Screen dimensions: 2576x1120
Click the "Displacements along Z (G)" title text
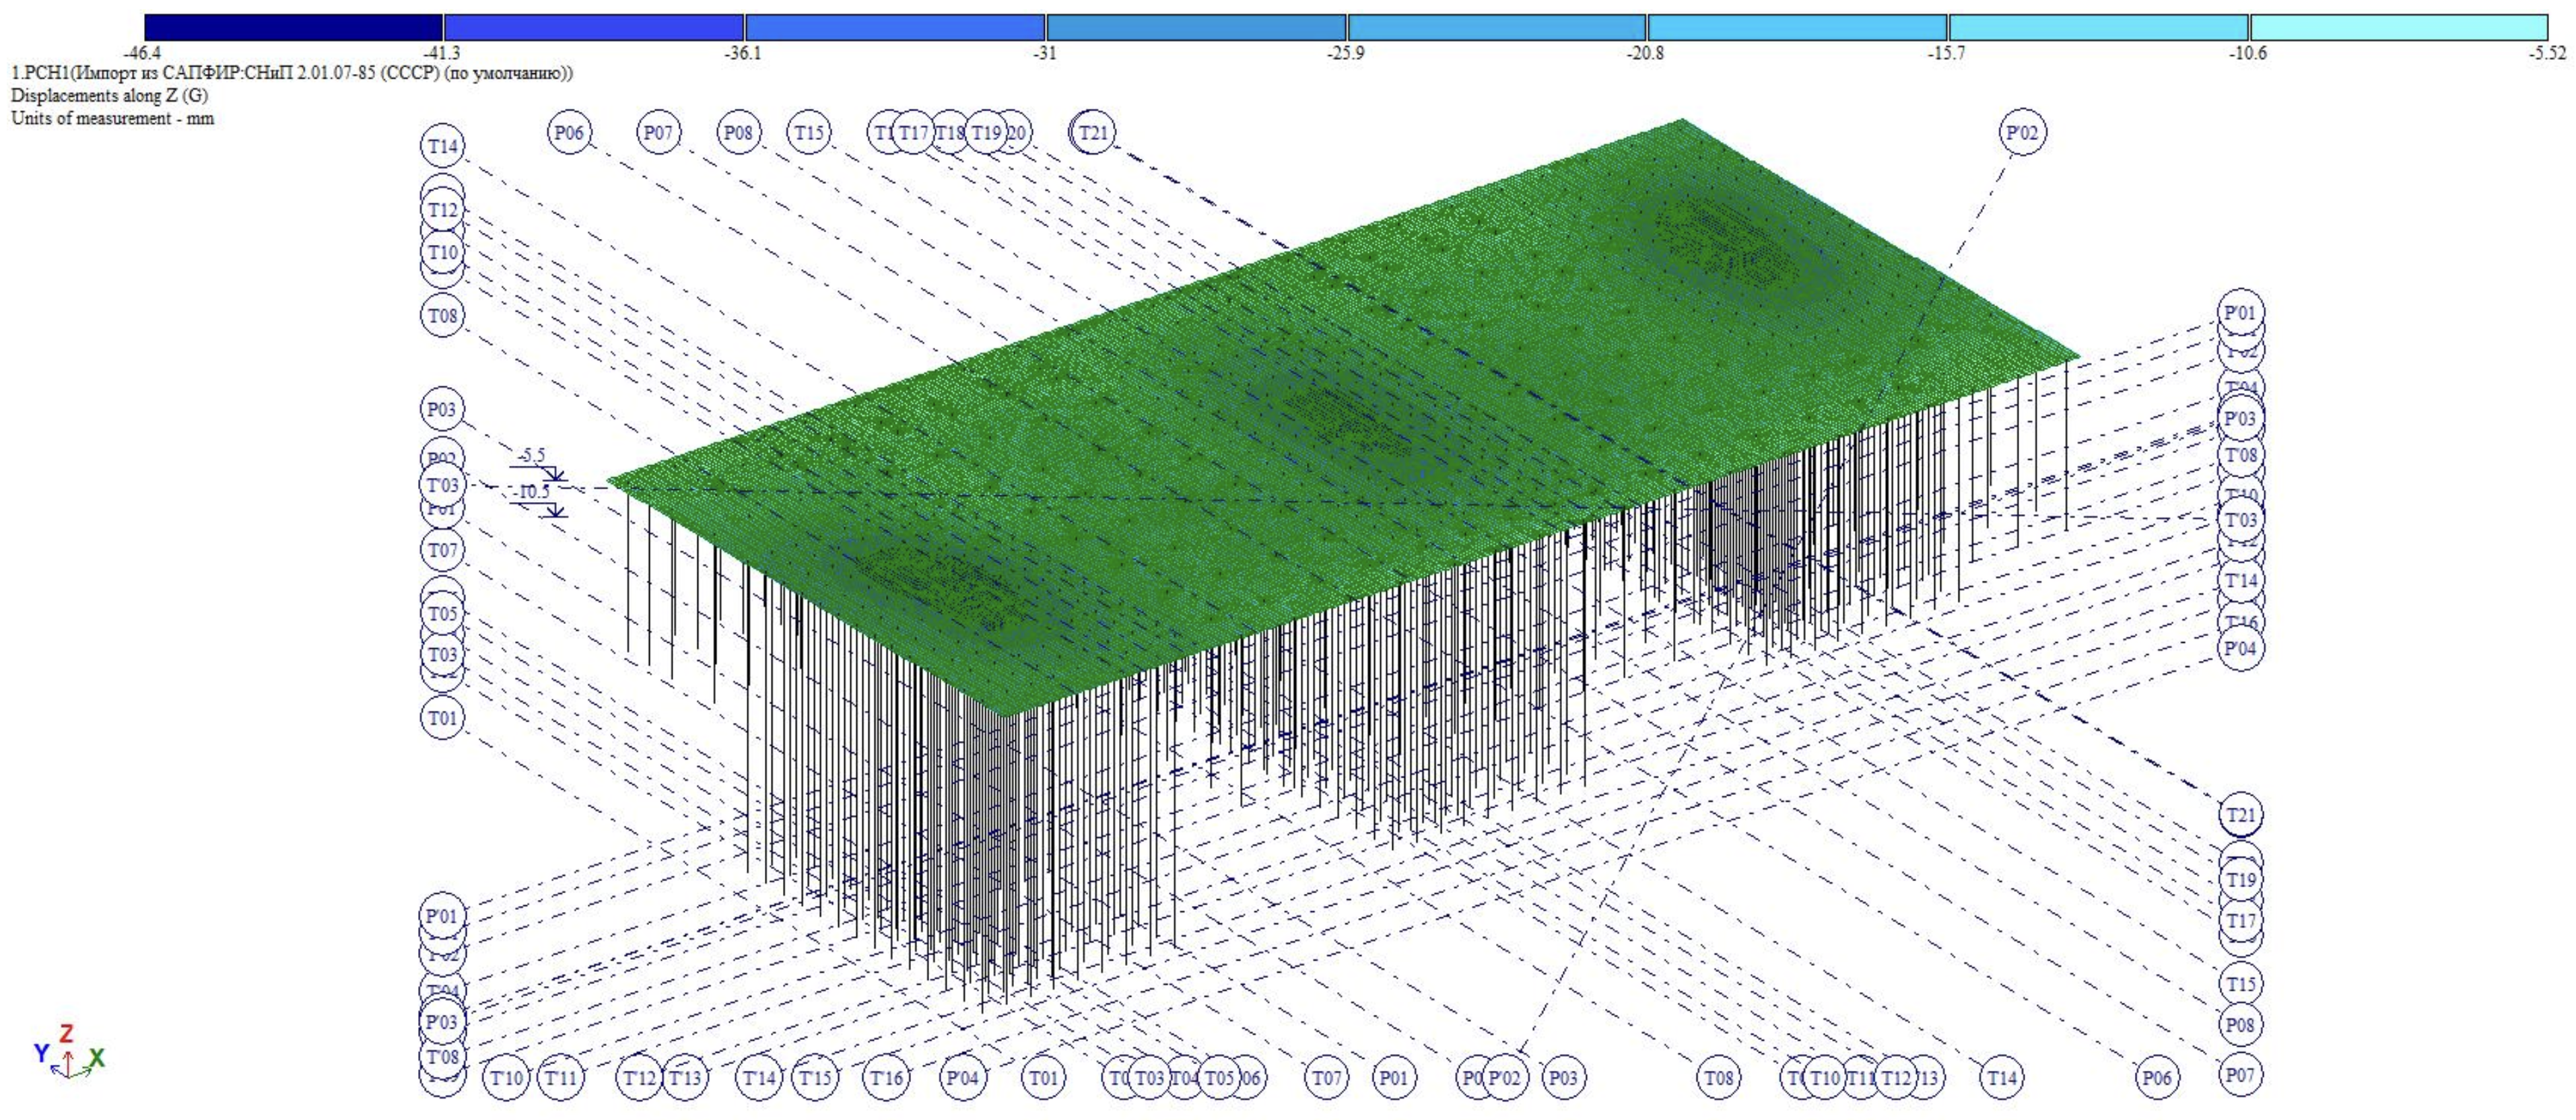coord(110,96)
